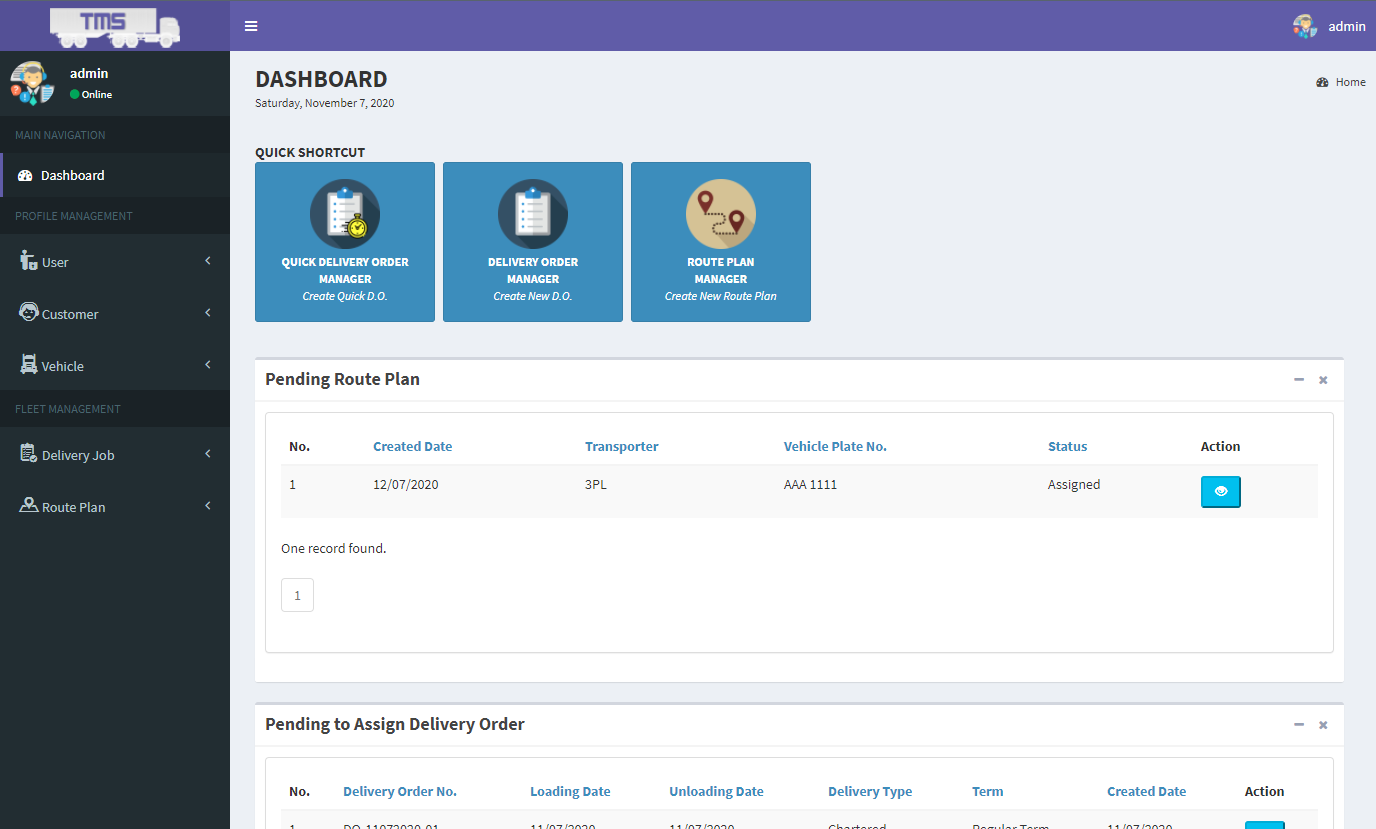Open Route Plan Manager shortcut
This screenshot has width=1376, height=829.
(721, 242)
